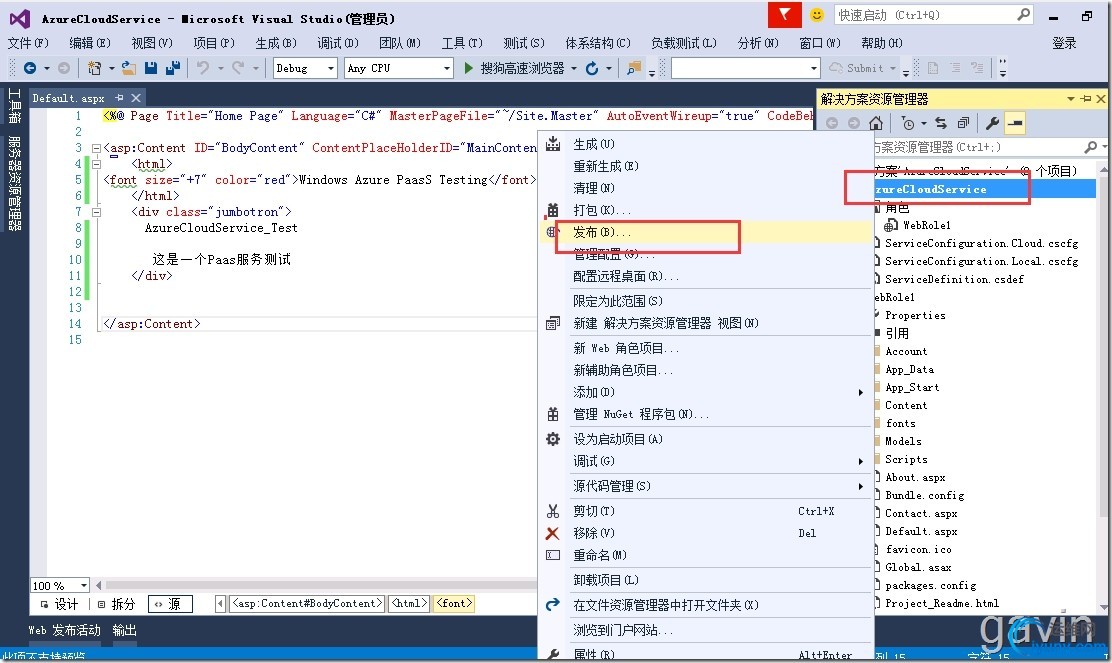Click the preview selected items icon

pyautogui.click(x=1016, y=123)
